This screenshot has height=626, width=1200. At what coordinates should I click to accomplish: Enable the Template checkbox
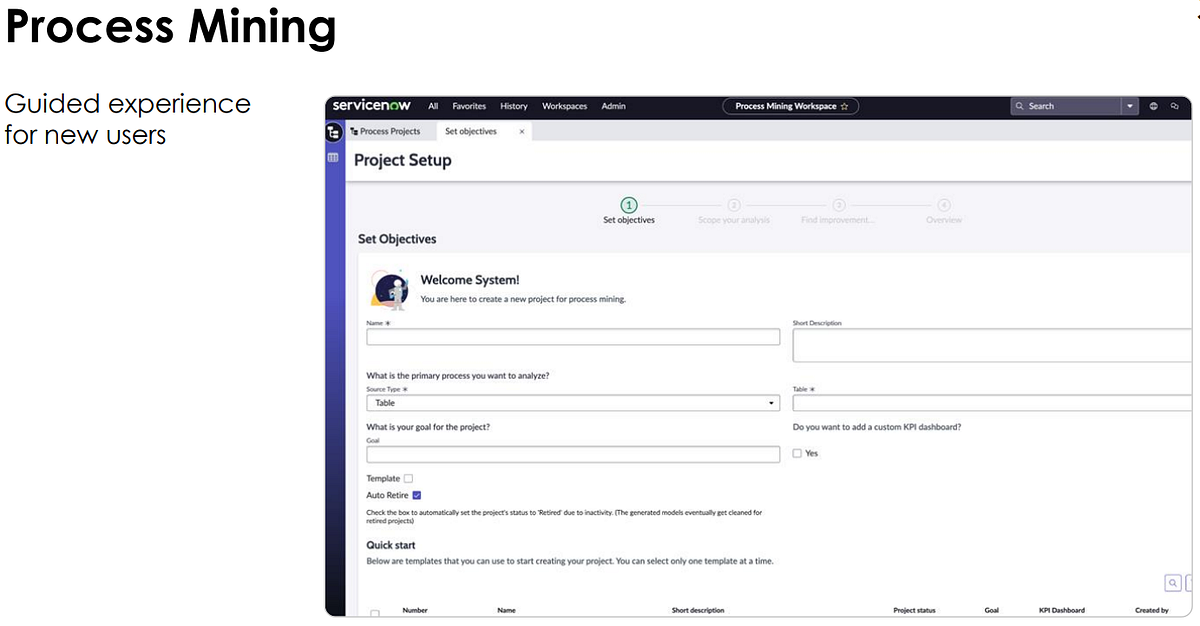click(407, 478)
